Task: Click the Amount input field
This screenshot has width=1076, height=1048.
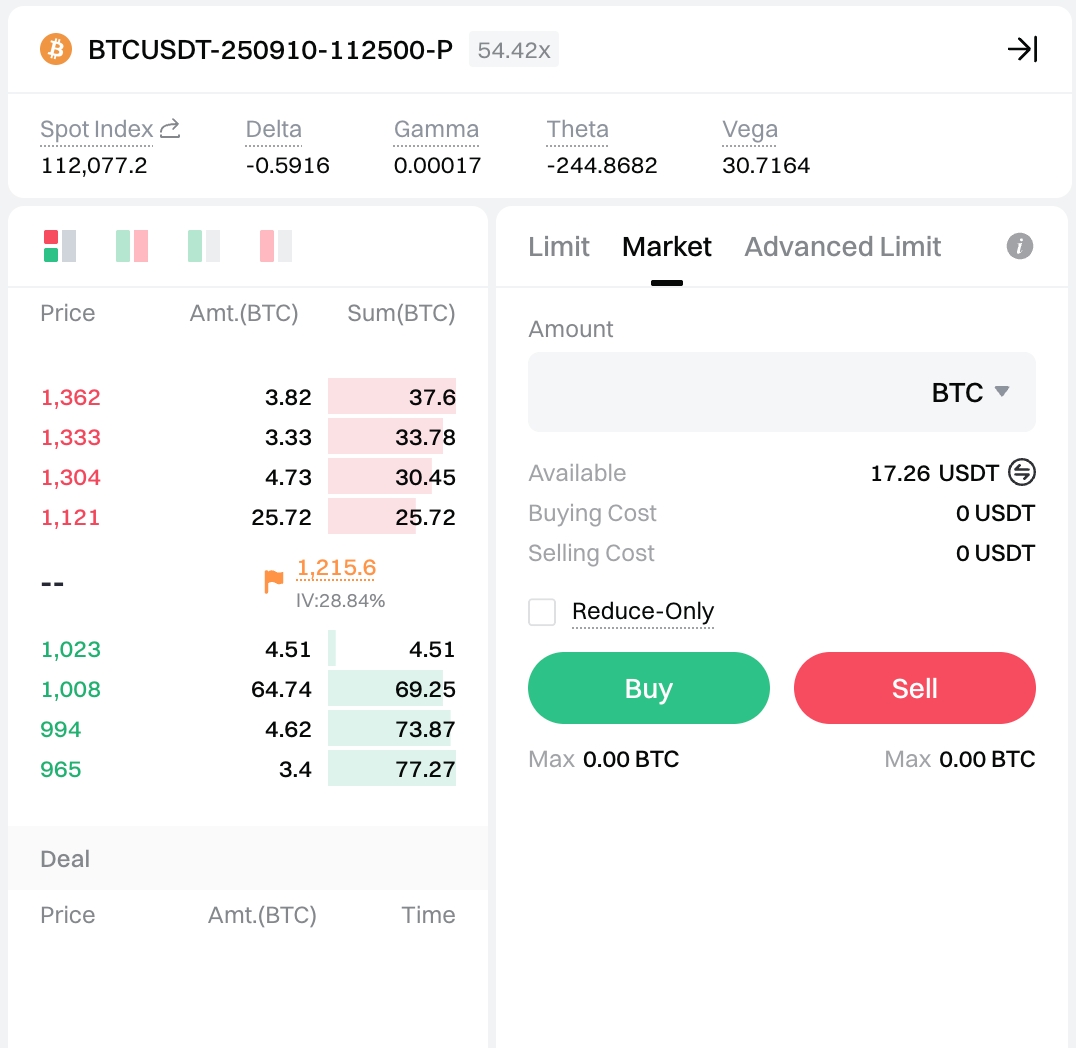Action: pos(720,392)
